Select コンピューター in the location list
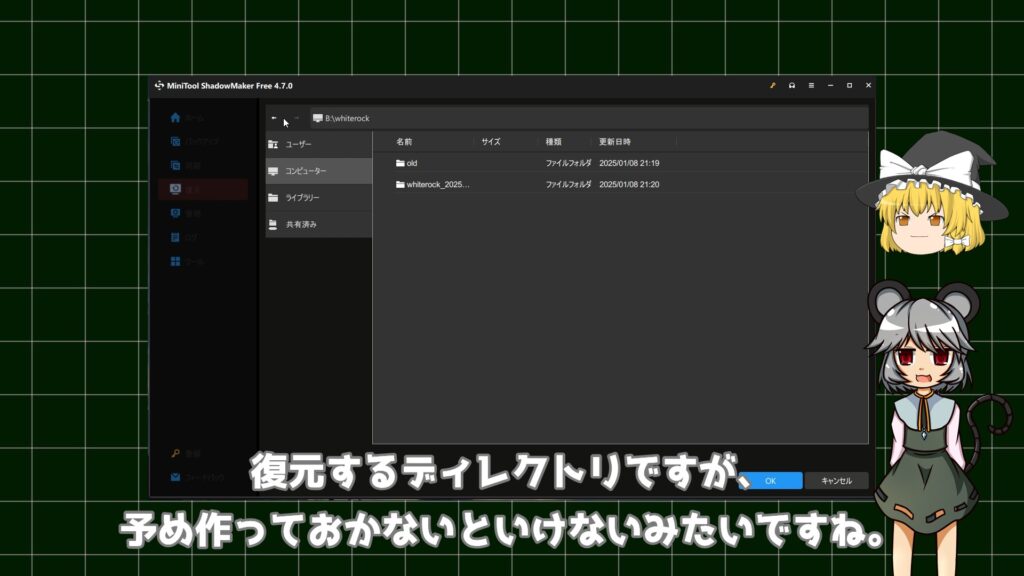The width and height of the screenshot is (1024, 576). coord(319,171)
